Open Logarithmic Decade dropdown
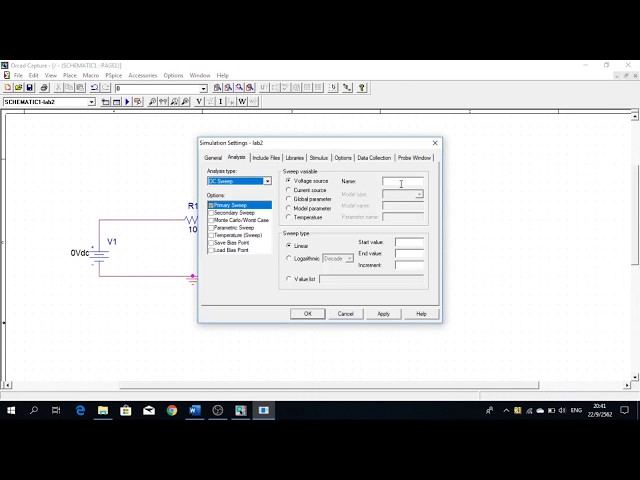 [349, 259]
